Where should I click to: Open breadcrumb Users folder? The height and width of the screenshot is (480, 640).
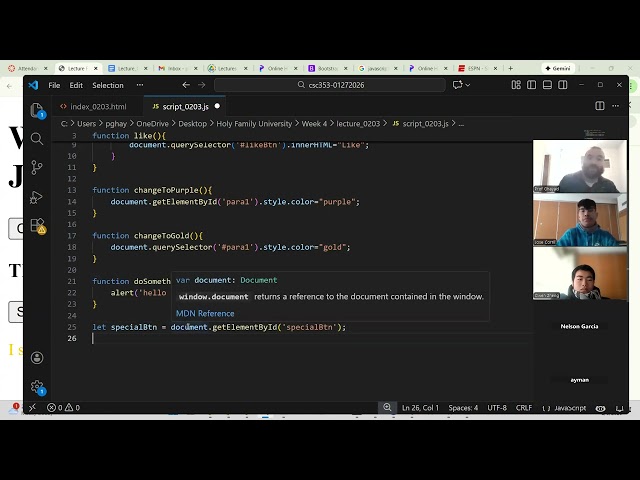[x=87, y=124]
